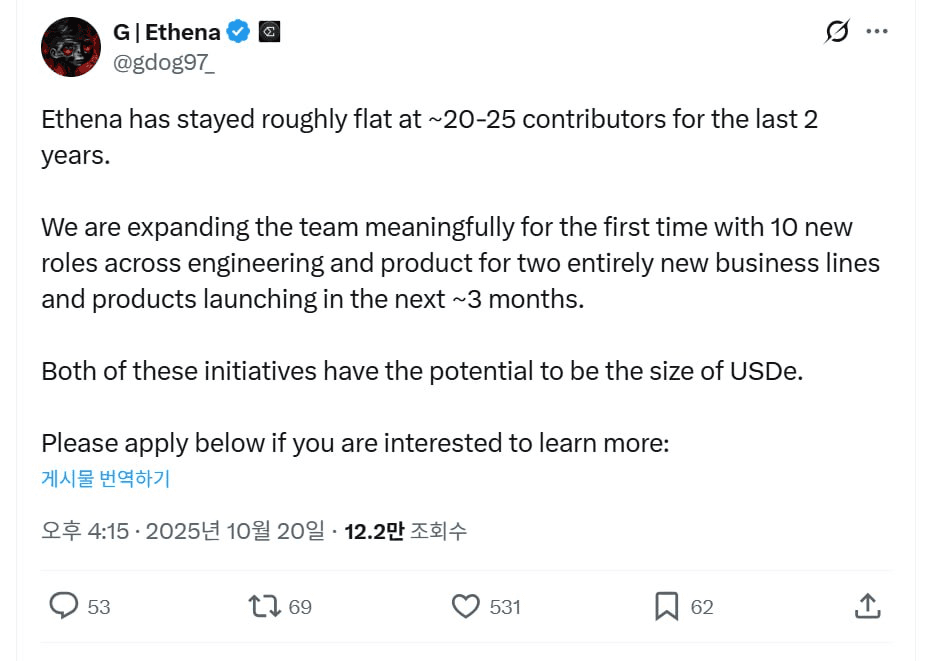
Task: Share the post via the upload arrow icon
Action: click(x=867, y=606)
